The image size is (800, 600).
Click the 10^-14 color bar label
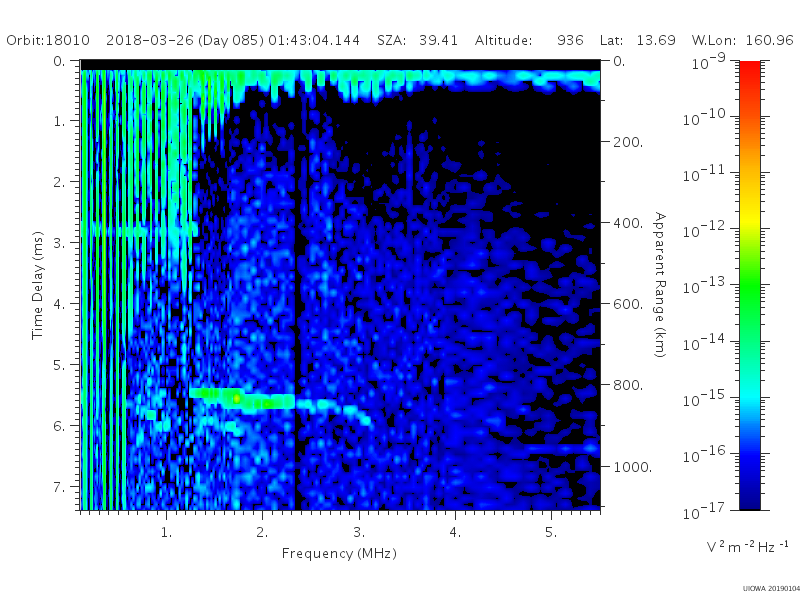tap(704, 343)
